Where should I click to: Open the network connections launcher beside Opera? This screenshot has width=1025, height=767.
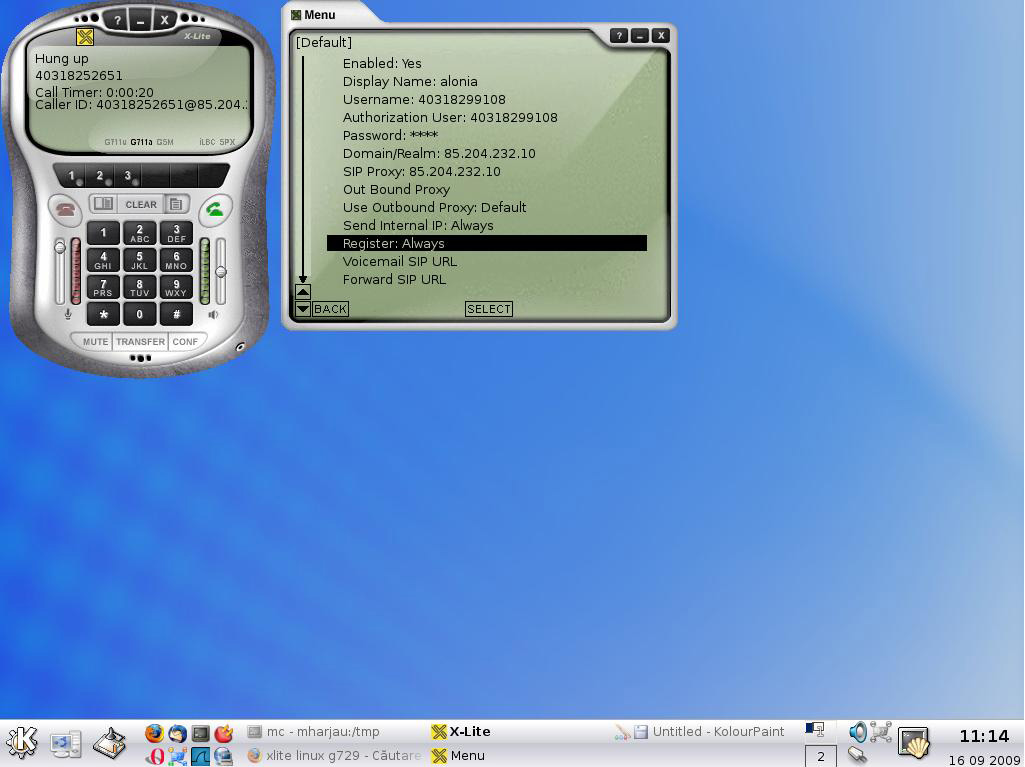177,756
